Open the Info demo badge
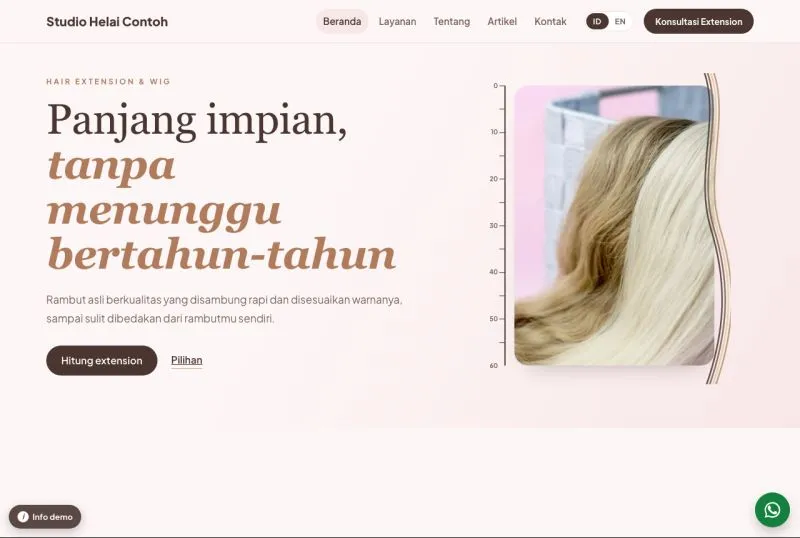This screenshot has height=538, width=800. (45, 517)
